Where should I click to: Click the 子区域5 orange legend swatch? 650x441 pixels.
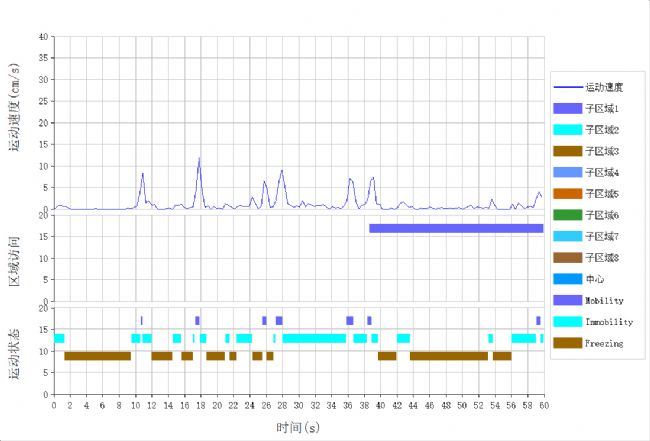[x=568, y=193]
